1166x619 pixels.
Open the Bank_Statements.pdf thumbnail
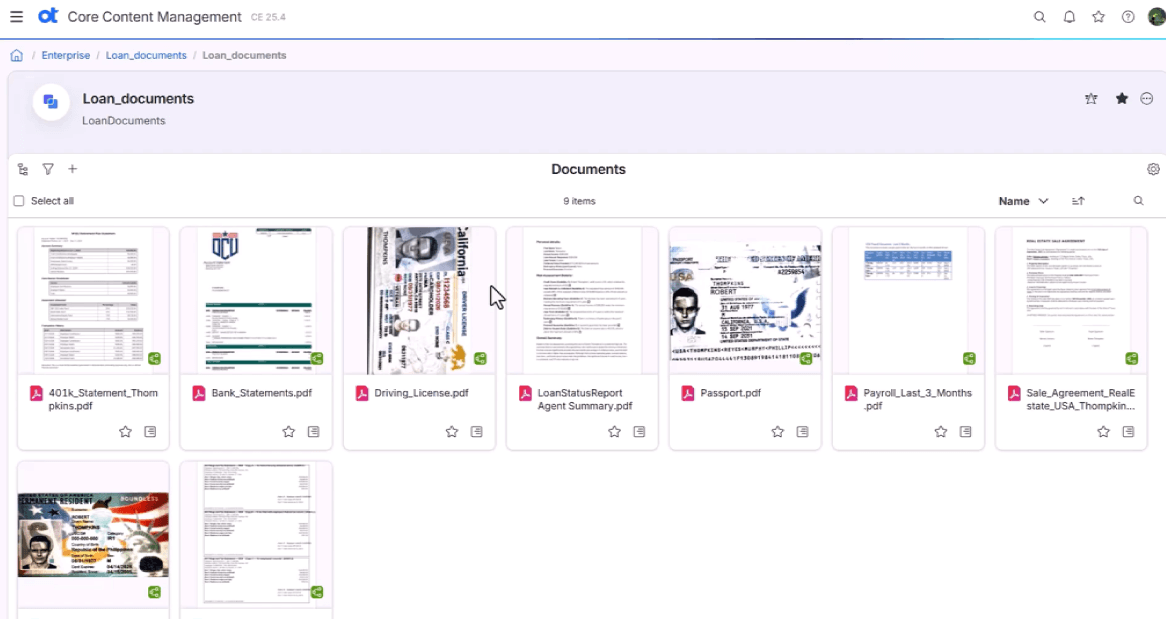point(256,299)
